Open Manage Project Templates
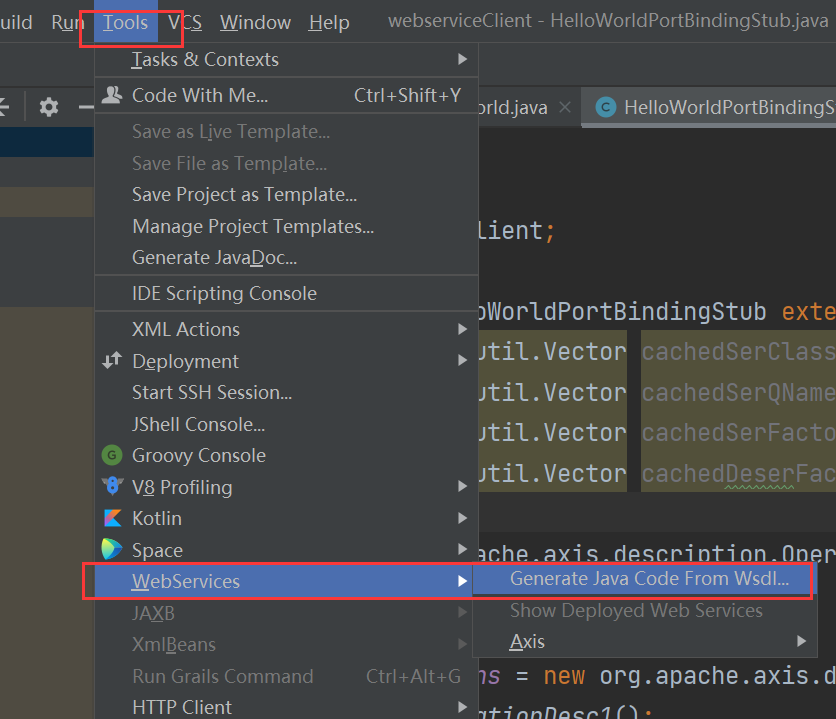 (286, 227)
